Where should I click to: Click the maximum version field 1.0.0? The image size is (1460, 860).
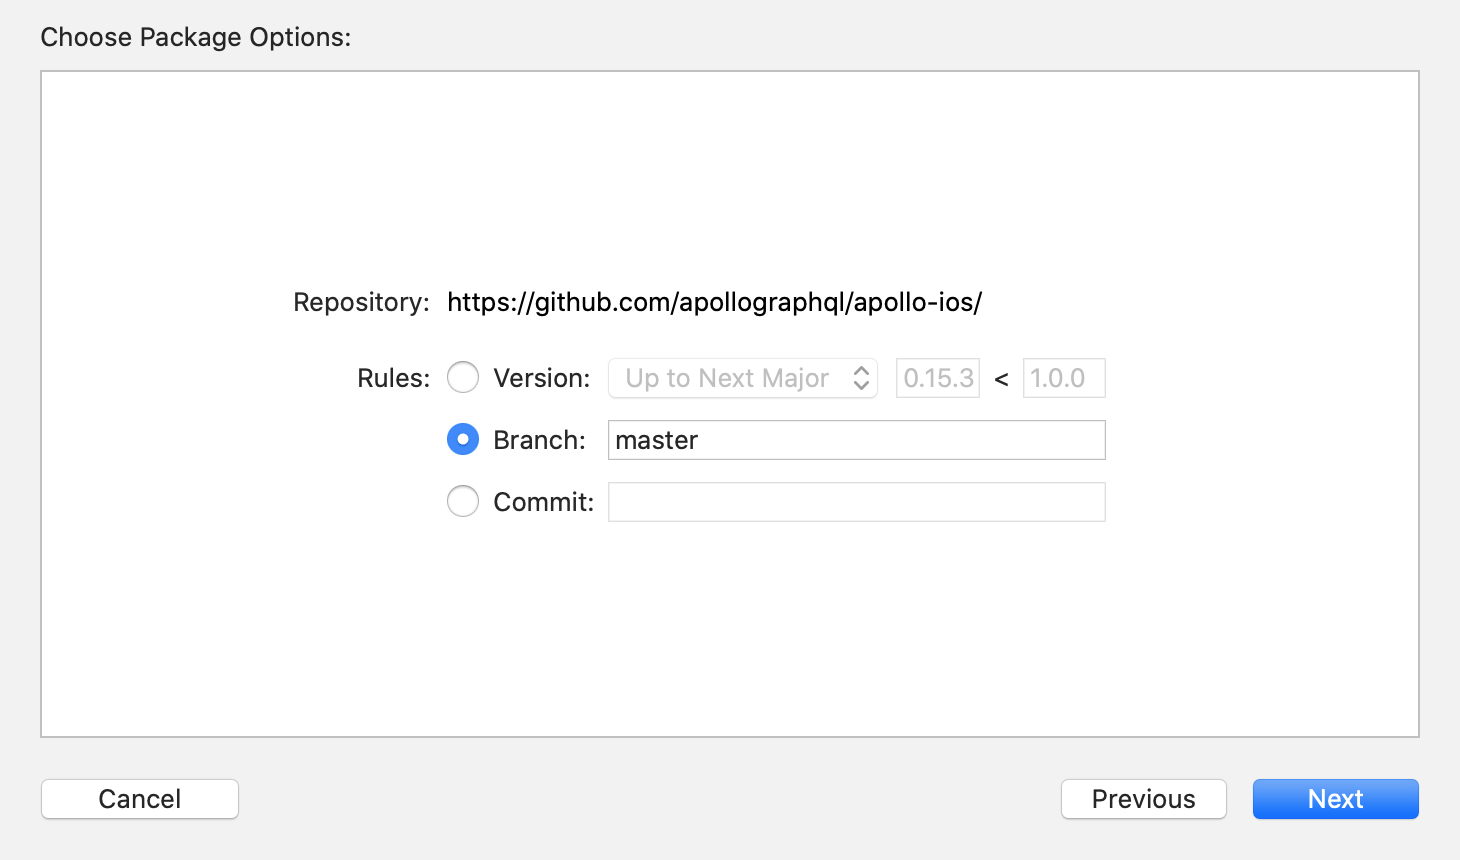point(1064,378)
